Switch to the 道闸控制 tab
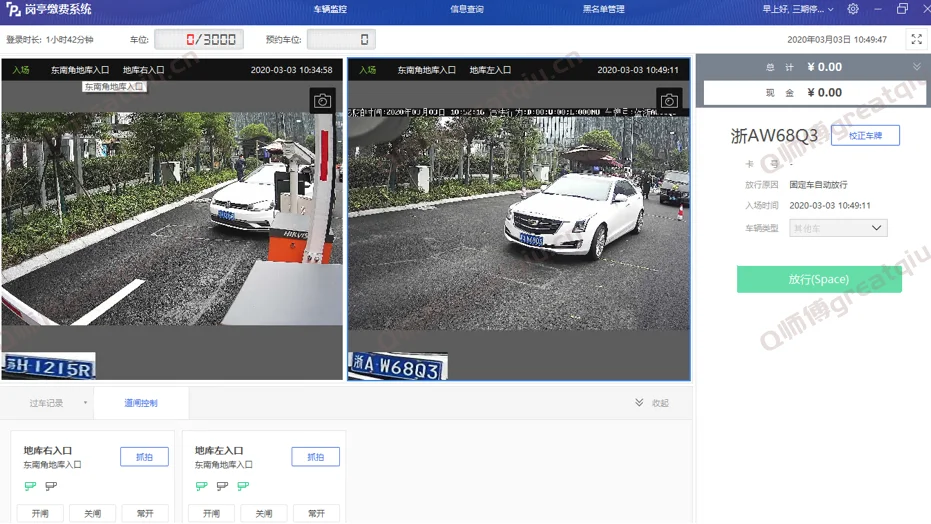 coord(141,403)
